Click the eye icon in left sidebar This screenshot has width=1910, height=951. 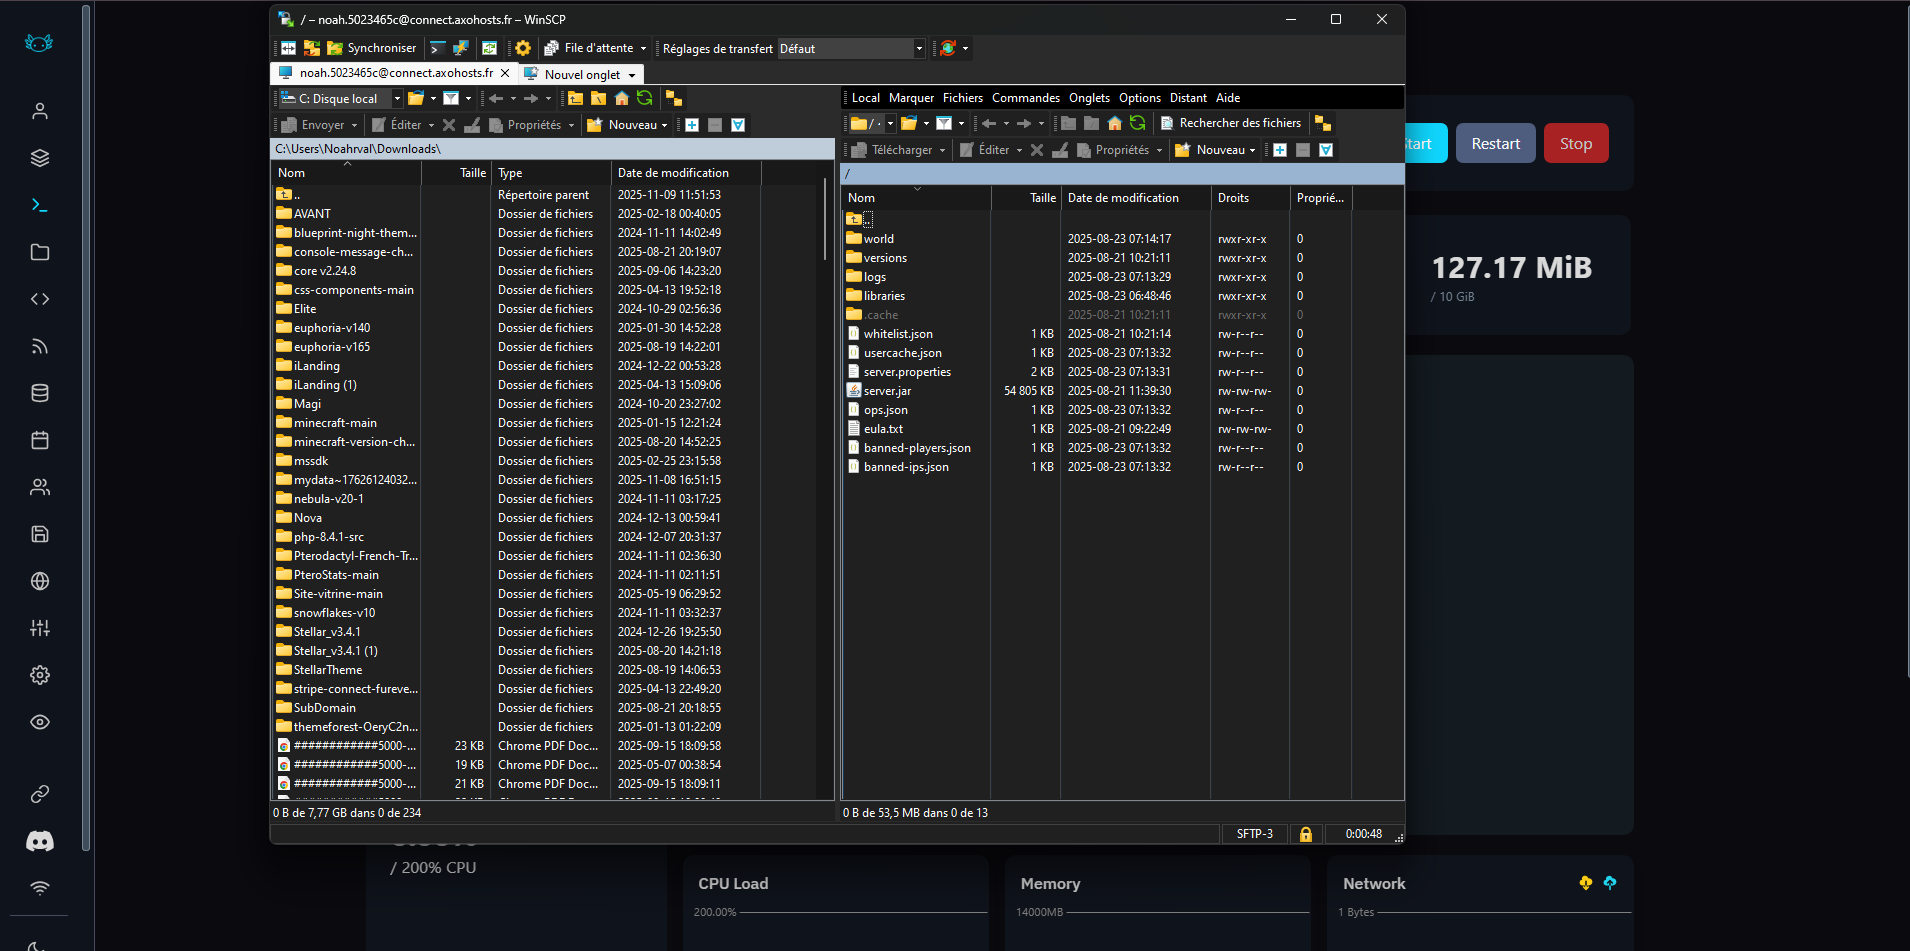(40, 722)
